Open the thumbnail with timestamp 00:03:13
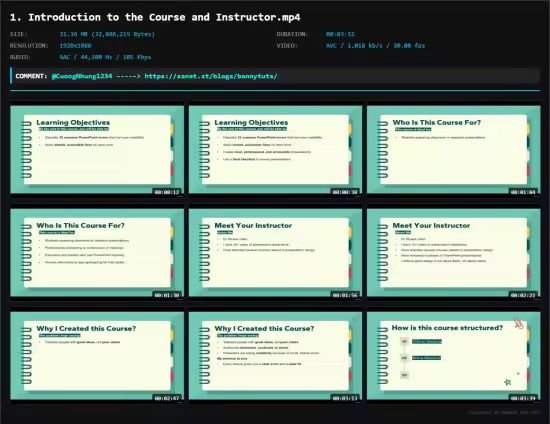The width and height of the screenshot is (550, 424). [275, 356]
